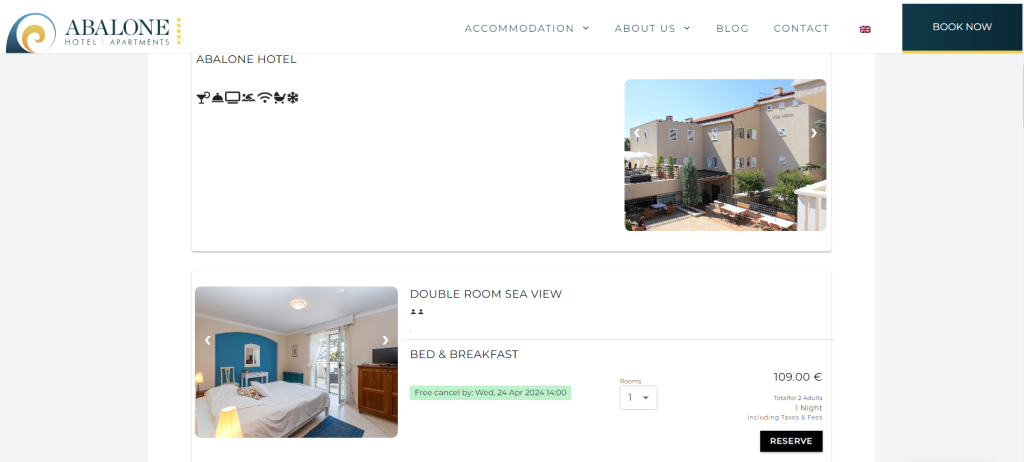Click the double room bedroom photo
The height and width of the screenshot is (462, 1024).
(x=296, y=362)
